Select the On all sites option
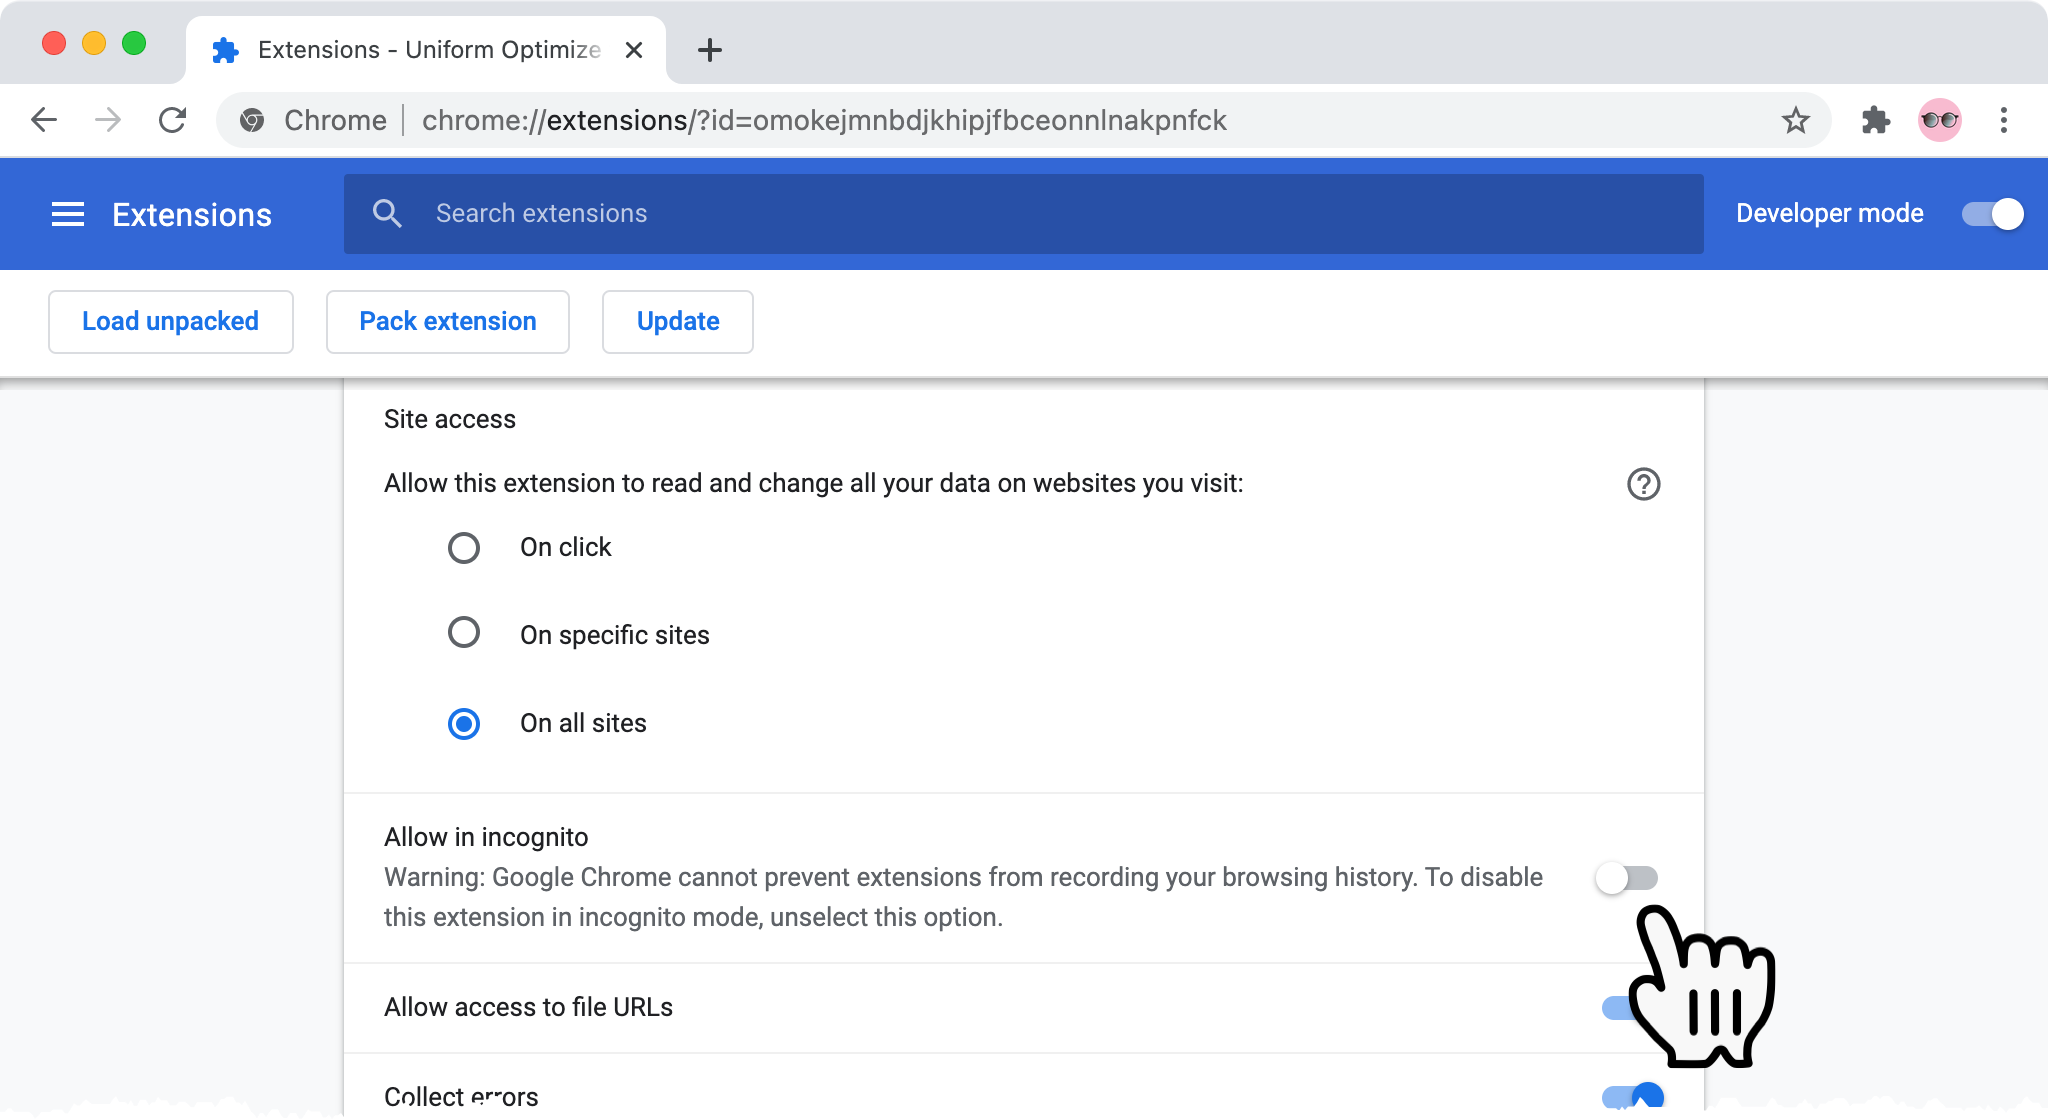The height and width of the screenshot is (1120, 2048). (464, 723)
